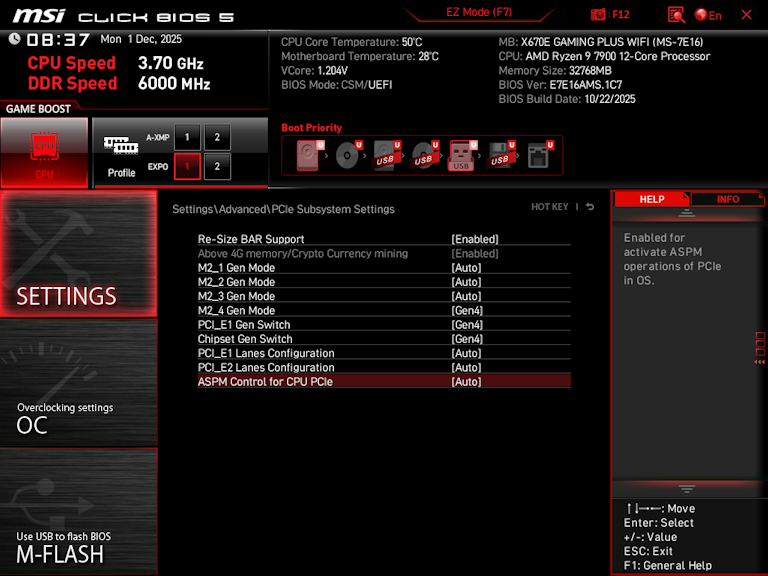
Task: Click the network boot device icon
Action: pos(539,155)
